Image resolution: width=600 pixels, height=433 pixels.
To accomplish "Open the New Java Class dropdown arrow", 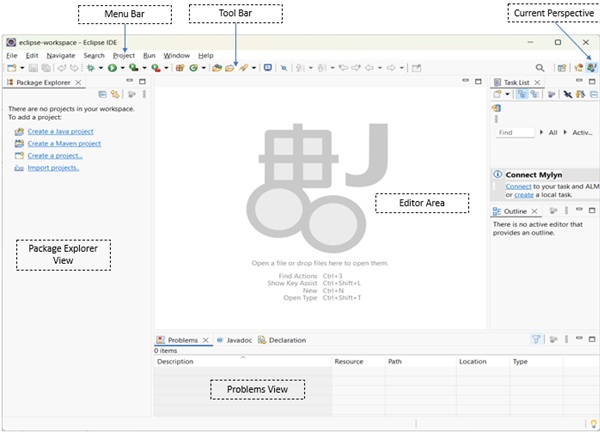I will coord(204,68).
